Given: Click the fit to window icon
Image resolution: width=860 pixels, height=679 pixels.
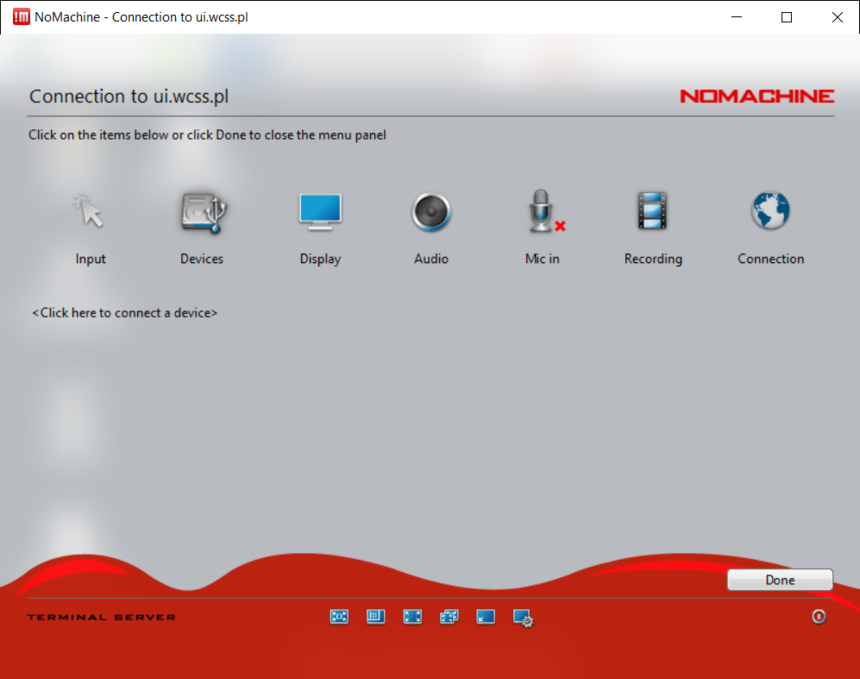Looking at the screenshot, I should tap(339, 617).
